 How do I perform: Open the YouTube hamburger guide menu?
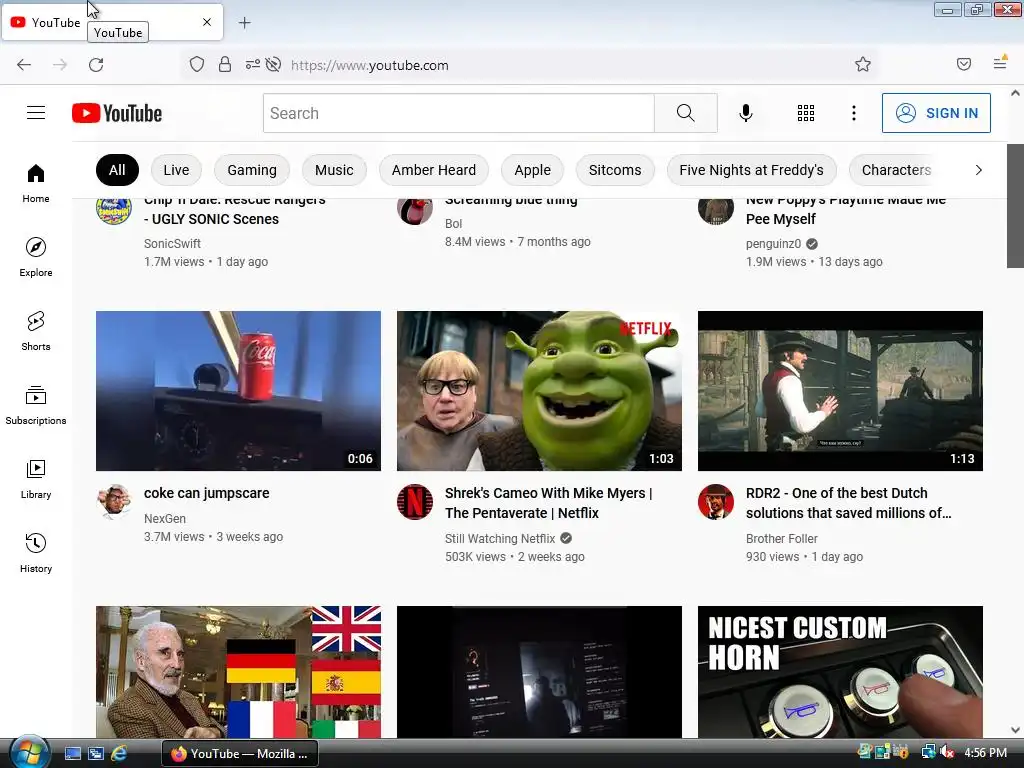(x=36, y=113)
